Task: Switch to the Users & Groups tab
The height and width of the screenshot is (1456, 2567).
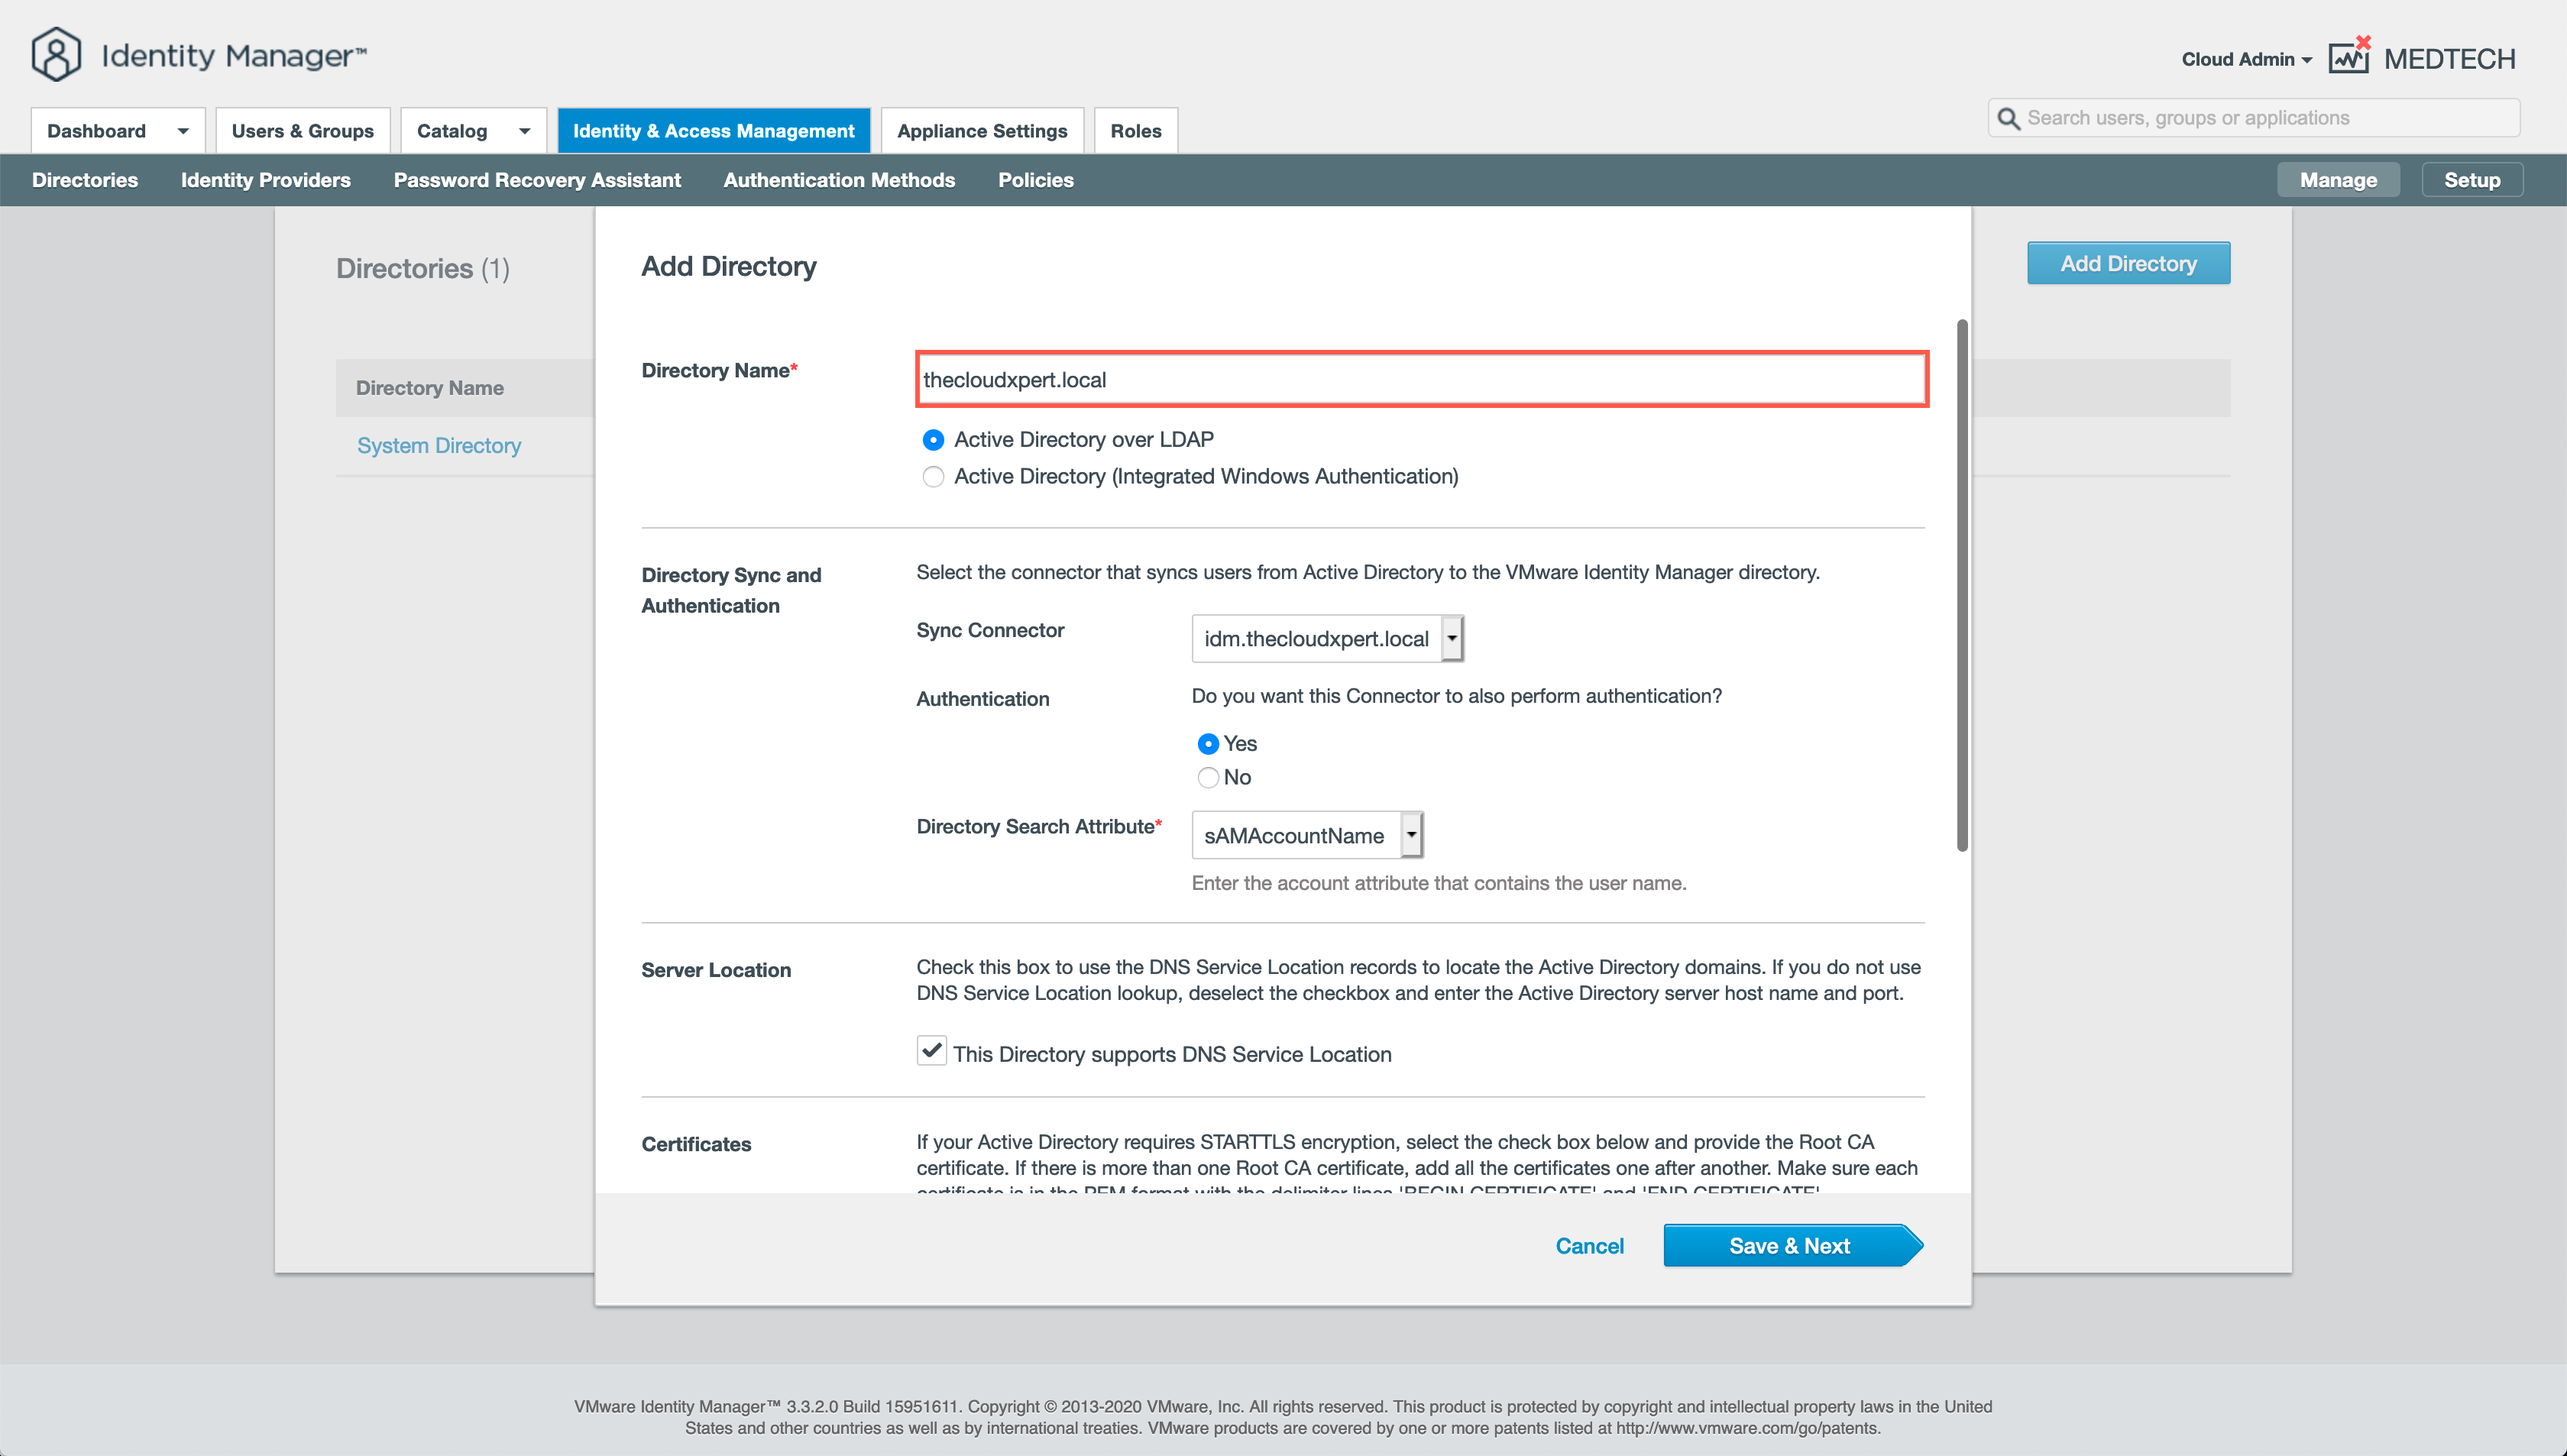Action: click(302, 131)
